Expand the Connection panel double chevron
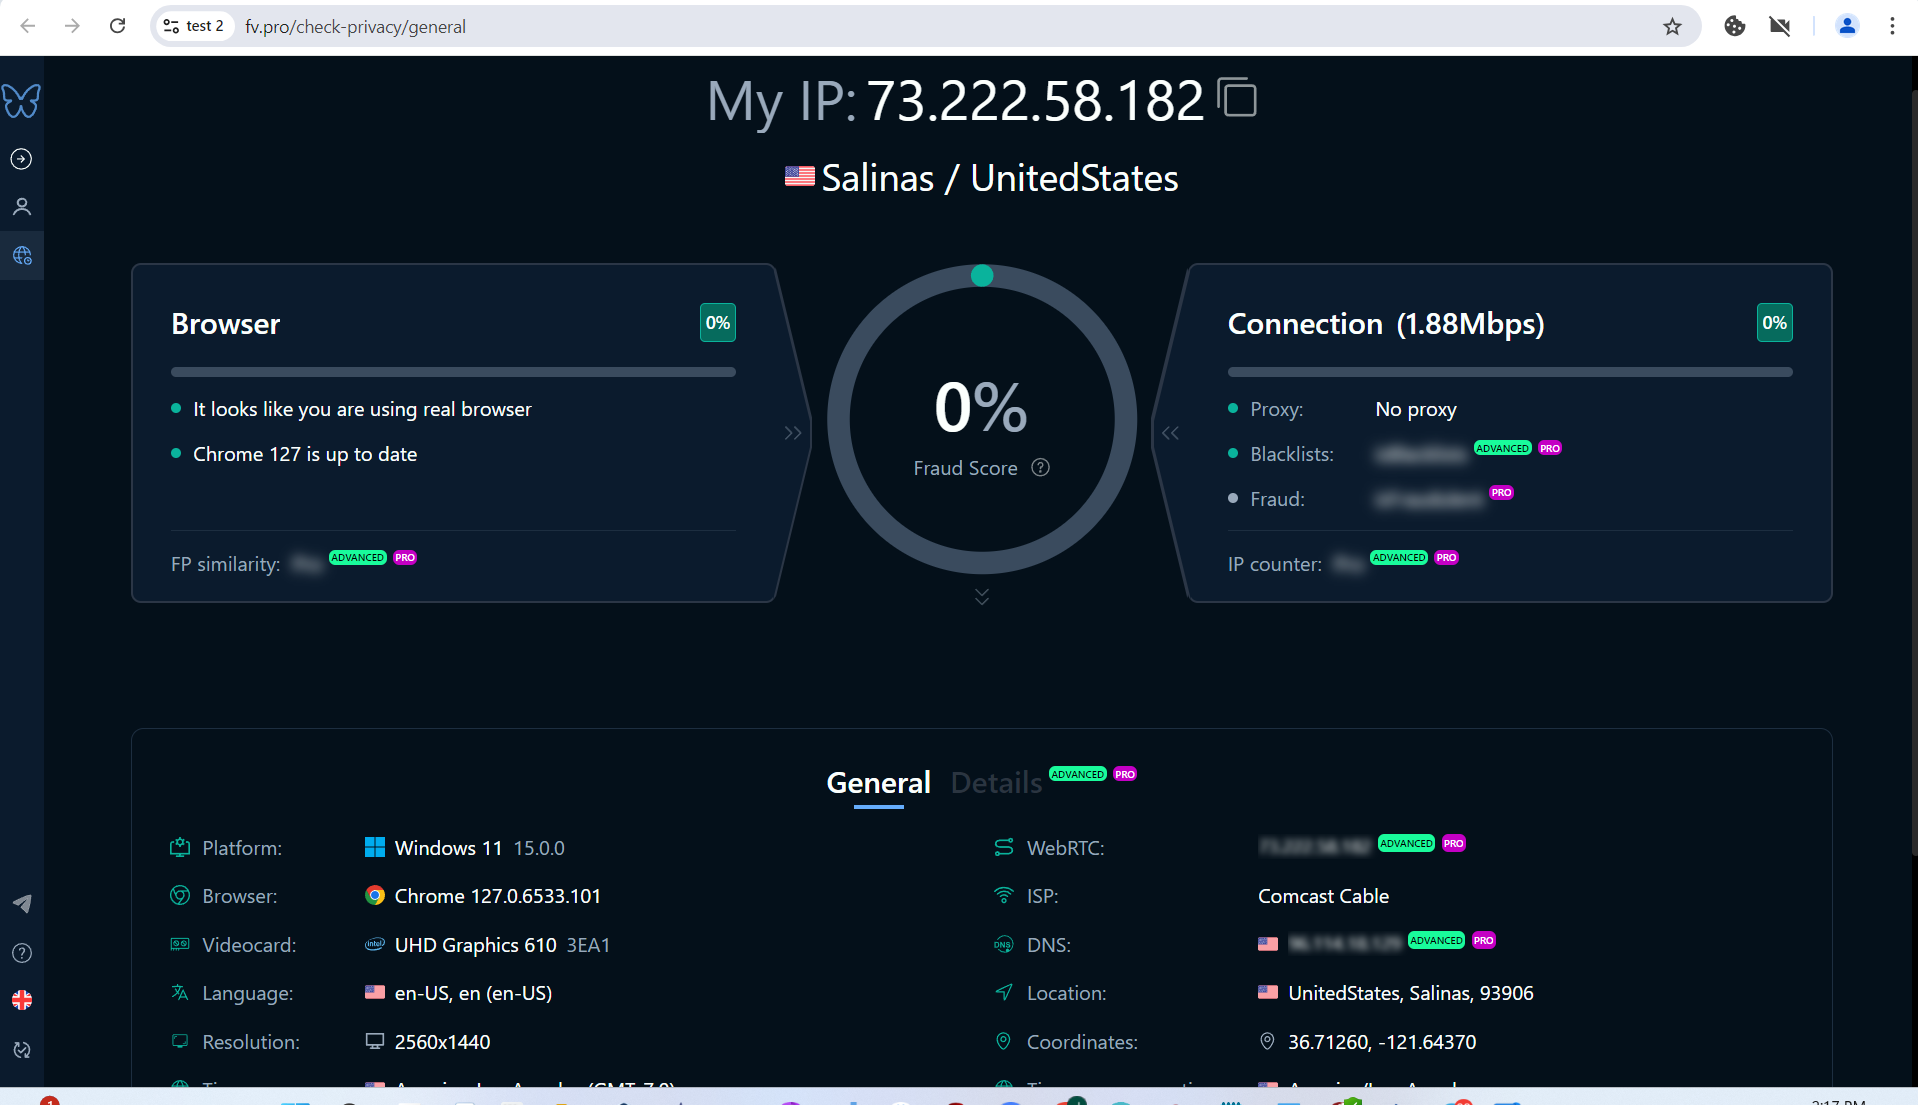Screen dimensions: 1918x1105 1170,433
